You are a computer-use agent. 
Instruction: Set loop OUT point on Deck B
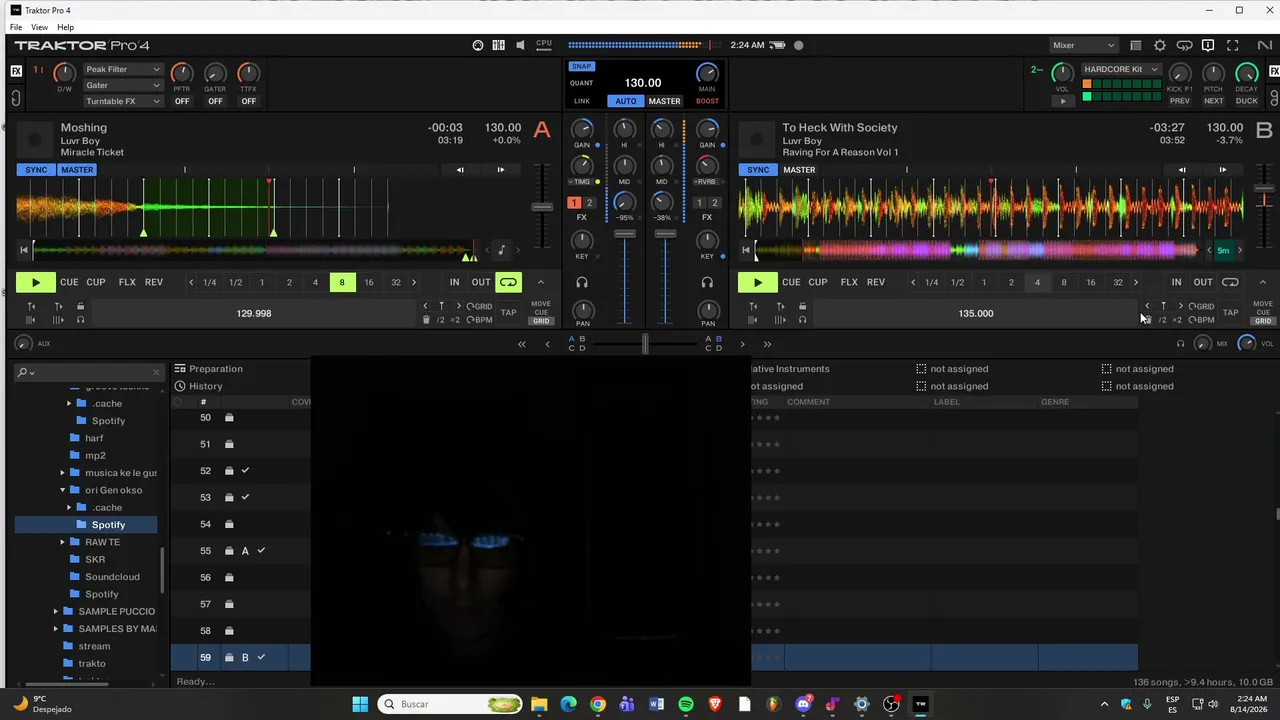pyautogui.click(x=1203, y=282)
